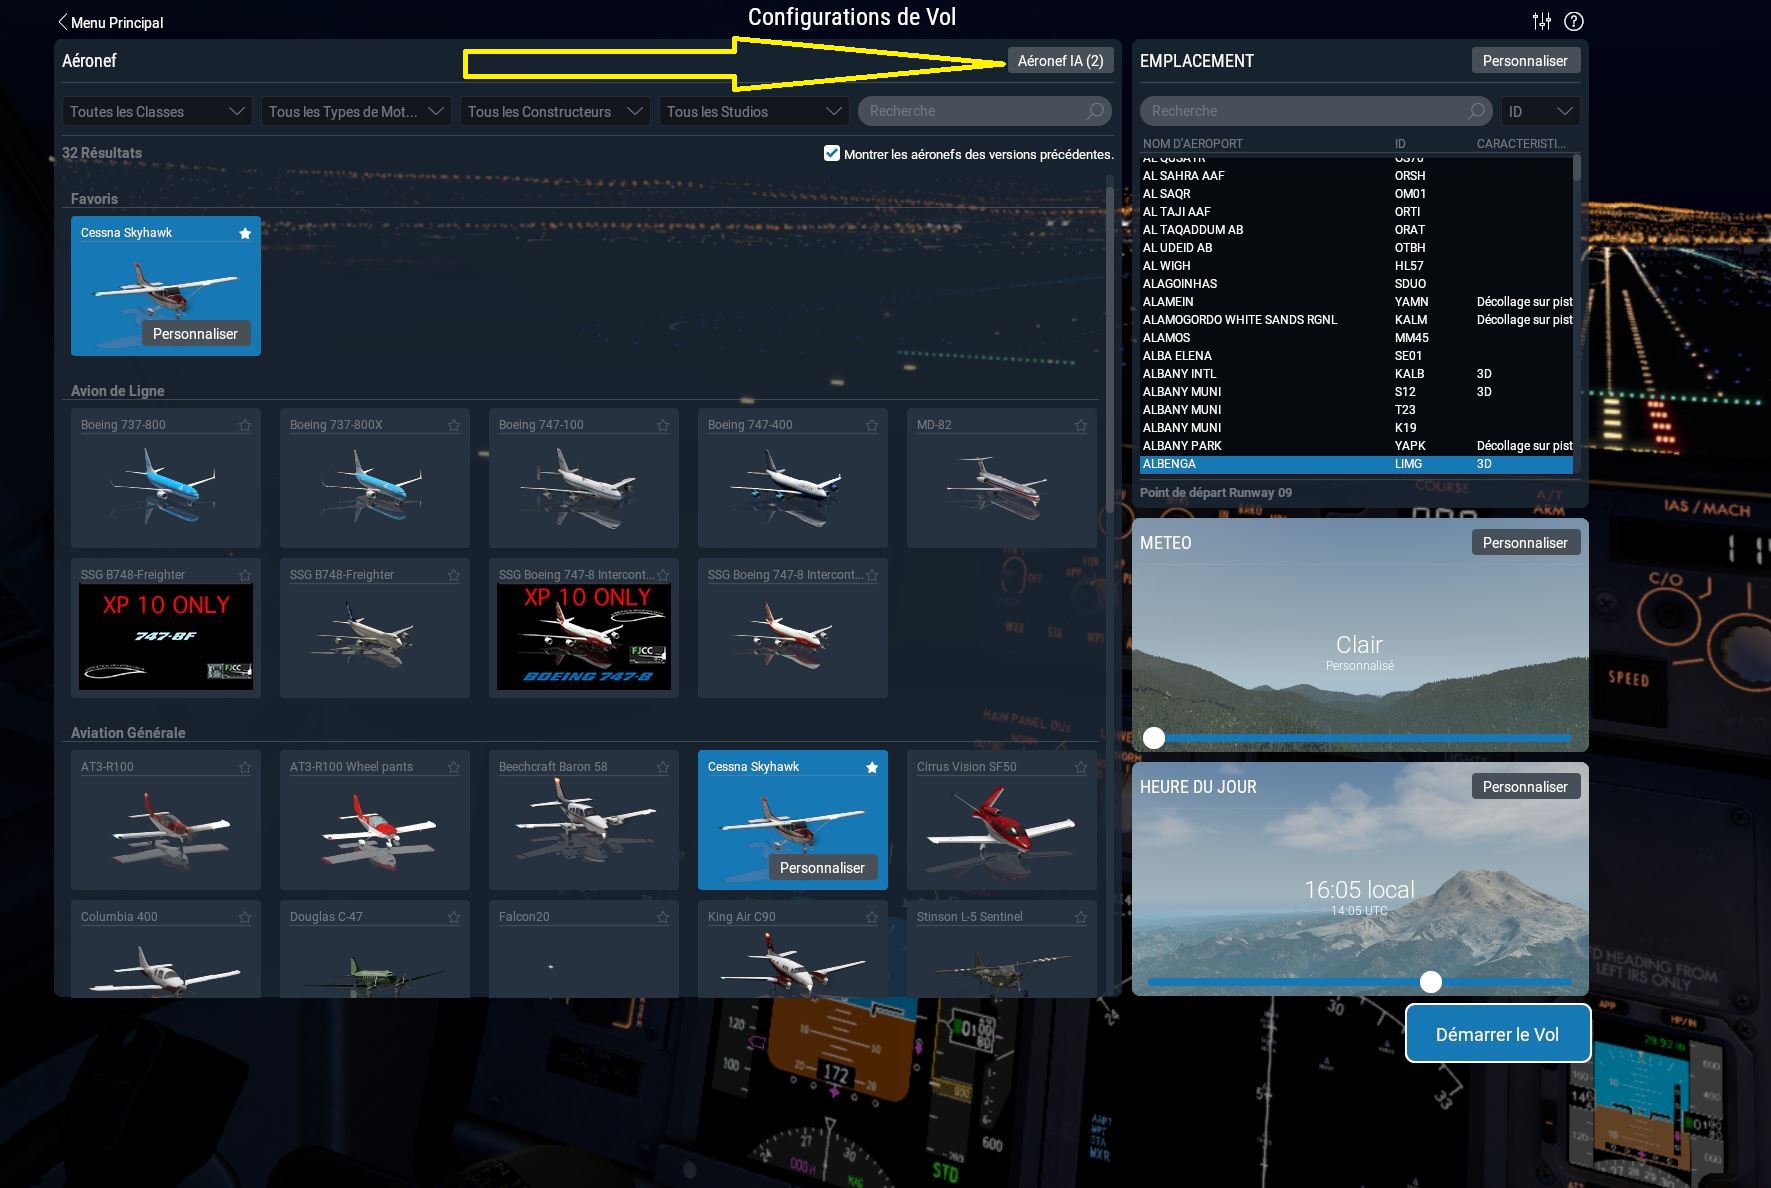Unstar Cessna Skyhawk in Aviation Générale
This screenshot has width=1771, height=1188.
click(x=872, y=767)
